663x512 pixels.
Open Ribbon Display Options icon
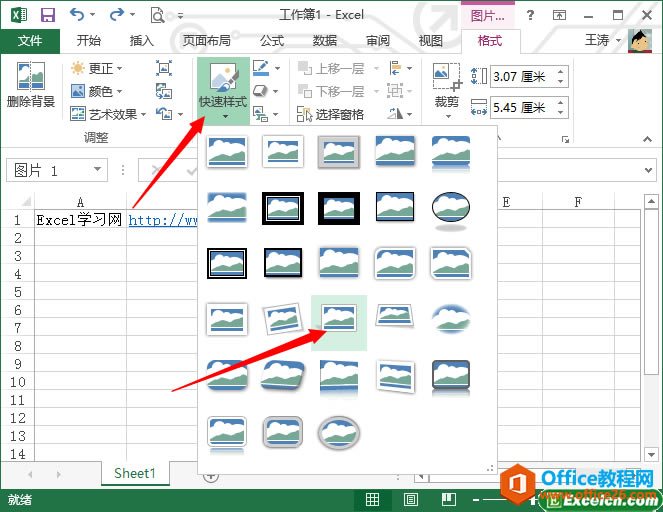click(559, 16)
